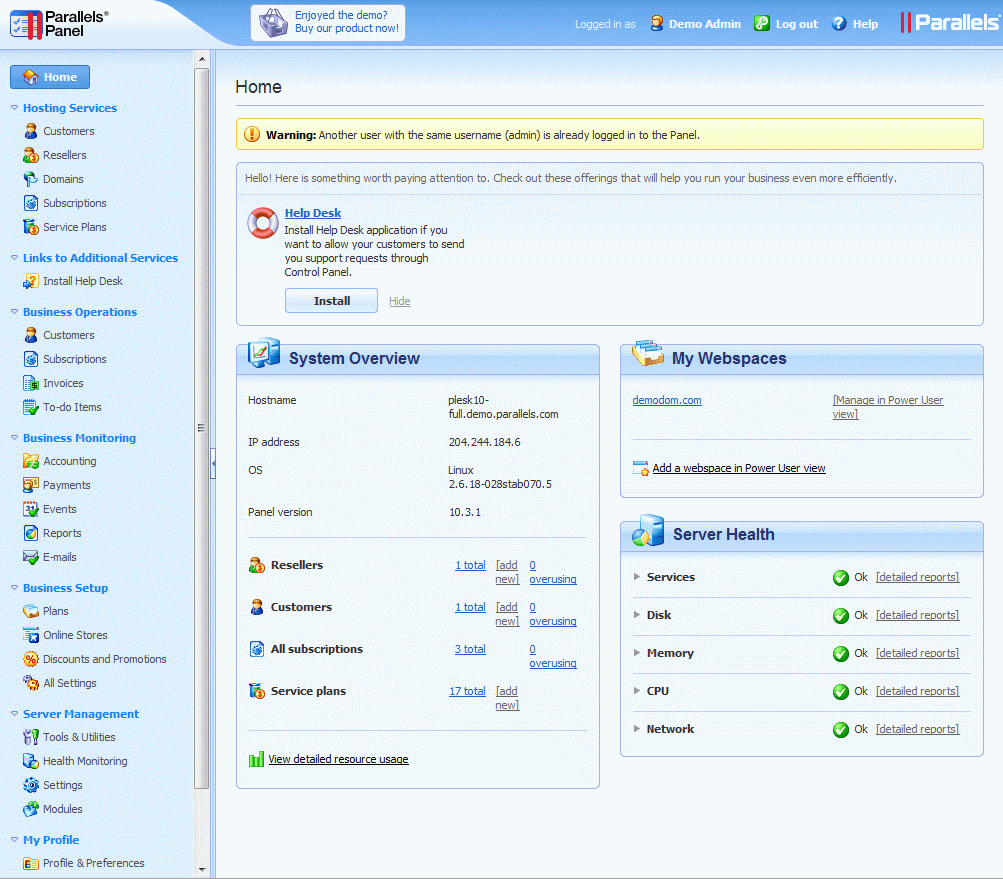
Task: Expand the Memory row in Server Health
Action: pos(637,653)
